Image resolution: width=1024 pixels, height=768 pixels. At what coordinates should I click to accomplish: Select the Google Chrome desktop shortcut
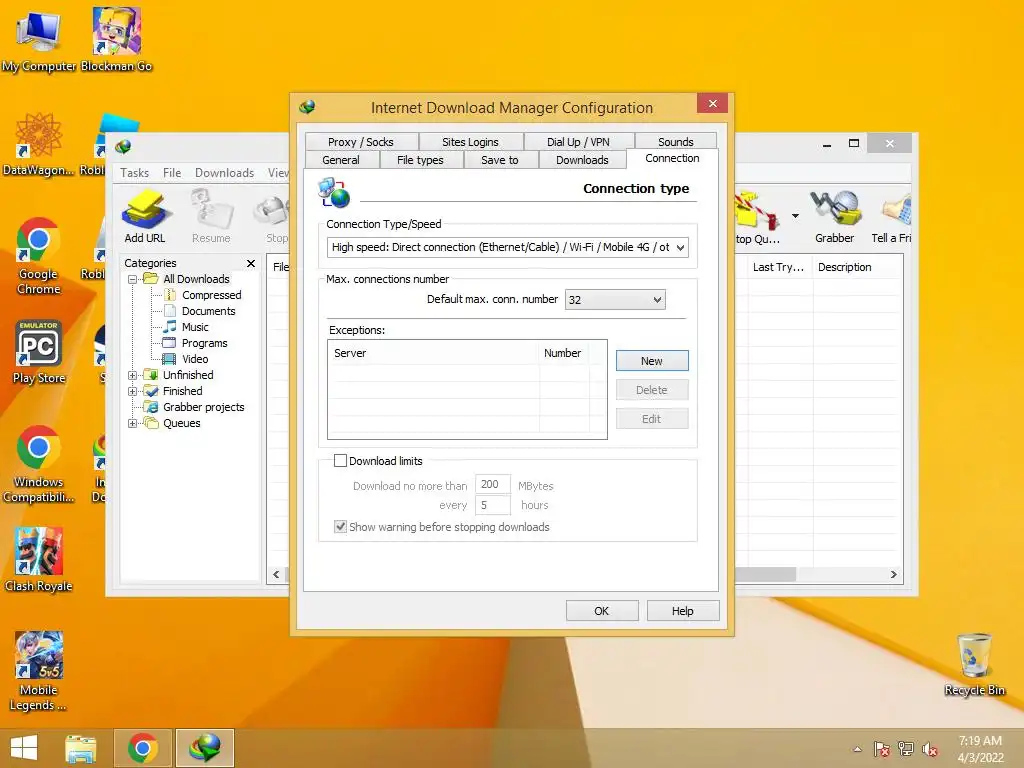(x=38, y=256)
